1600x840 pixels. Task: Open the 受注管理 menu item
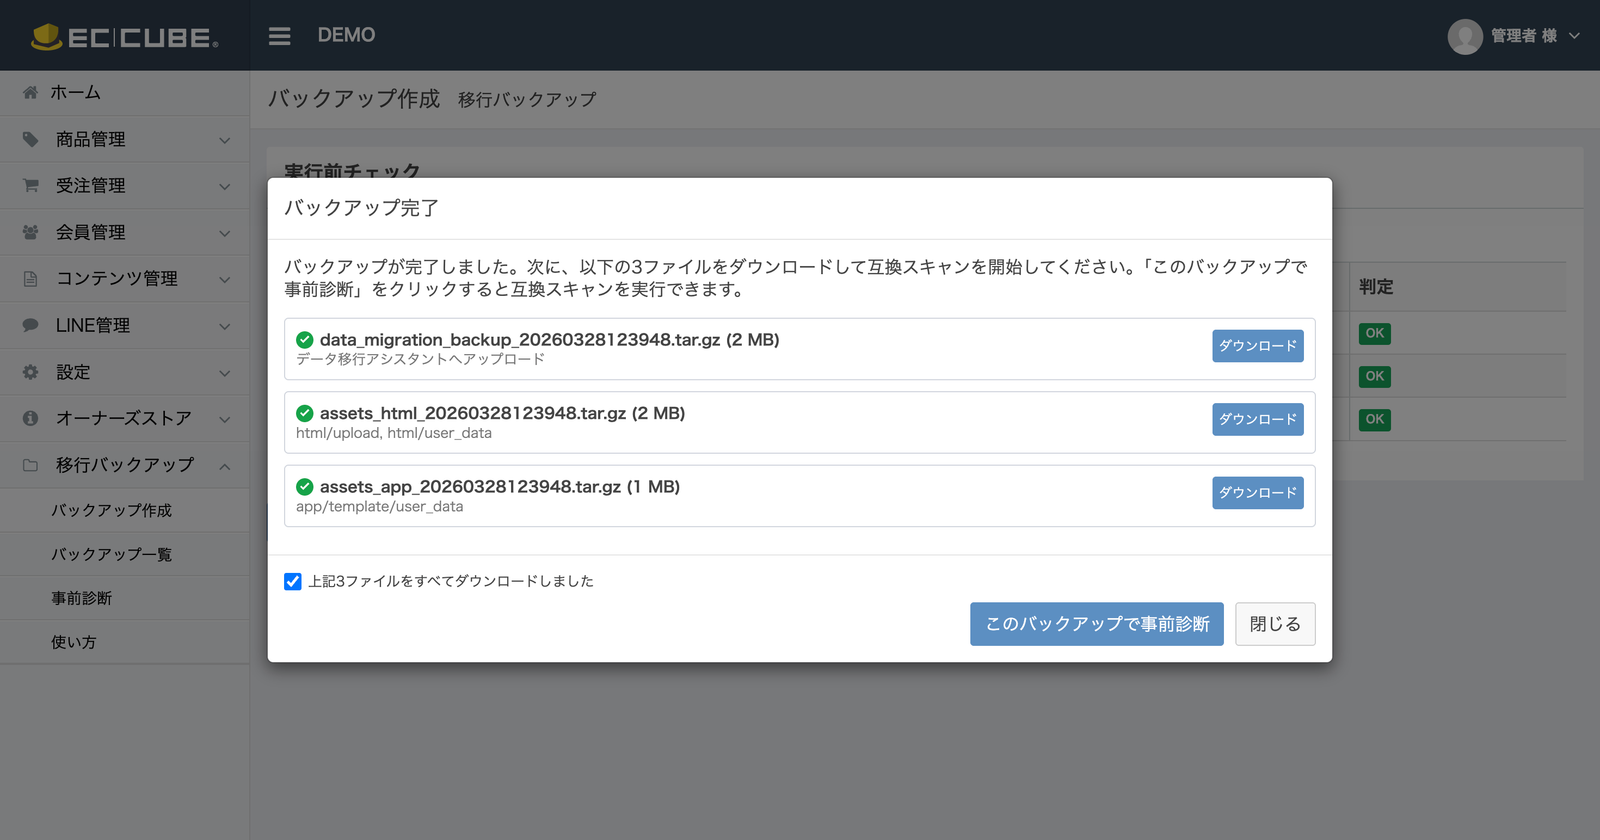pos(124,185)
